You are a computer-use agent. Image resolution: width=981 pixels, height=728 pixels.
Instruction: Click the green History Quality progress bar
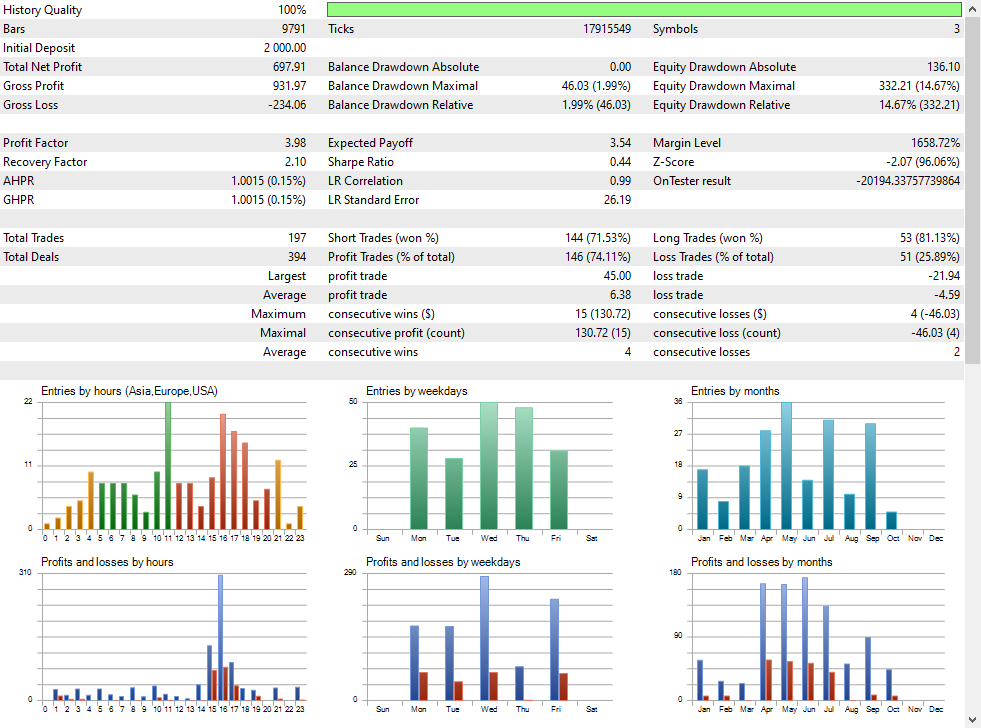tap(643, 10)
